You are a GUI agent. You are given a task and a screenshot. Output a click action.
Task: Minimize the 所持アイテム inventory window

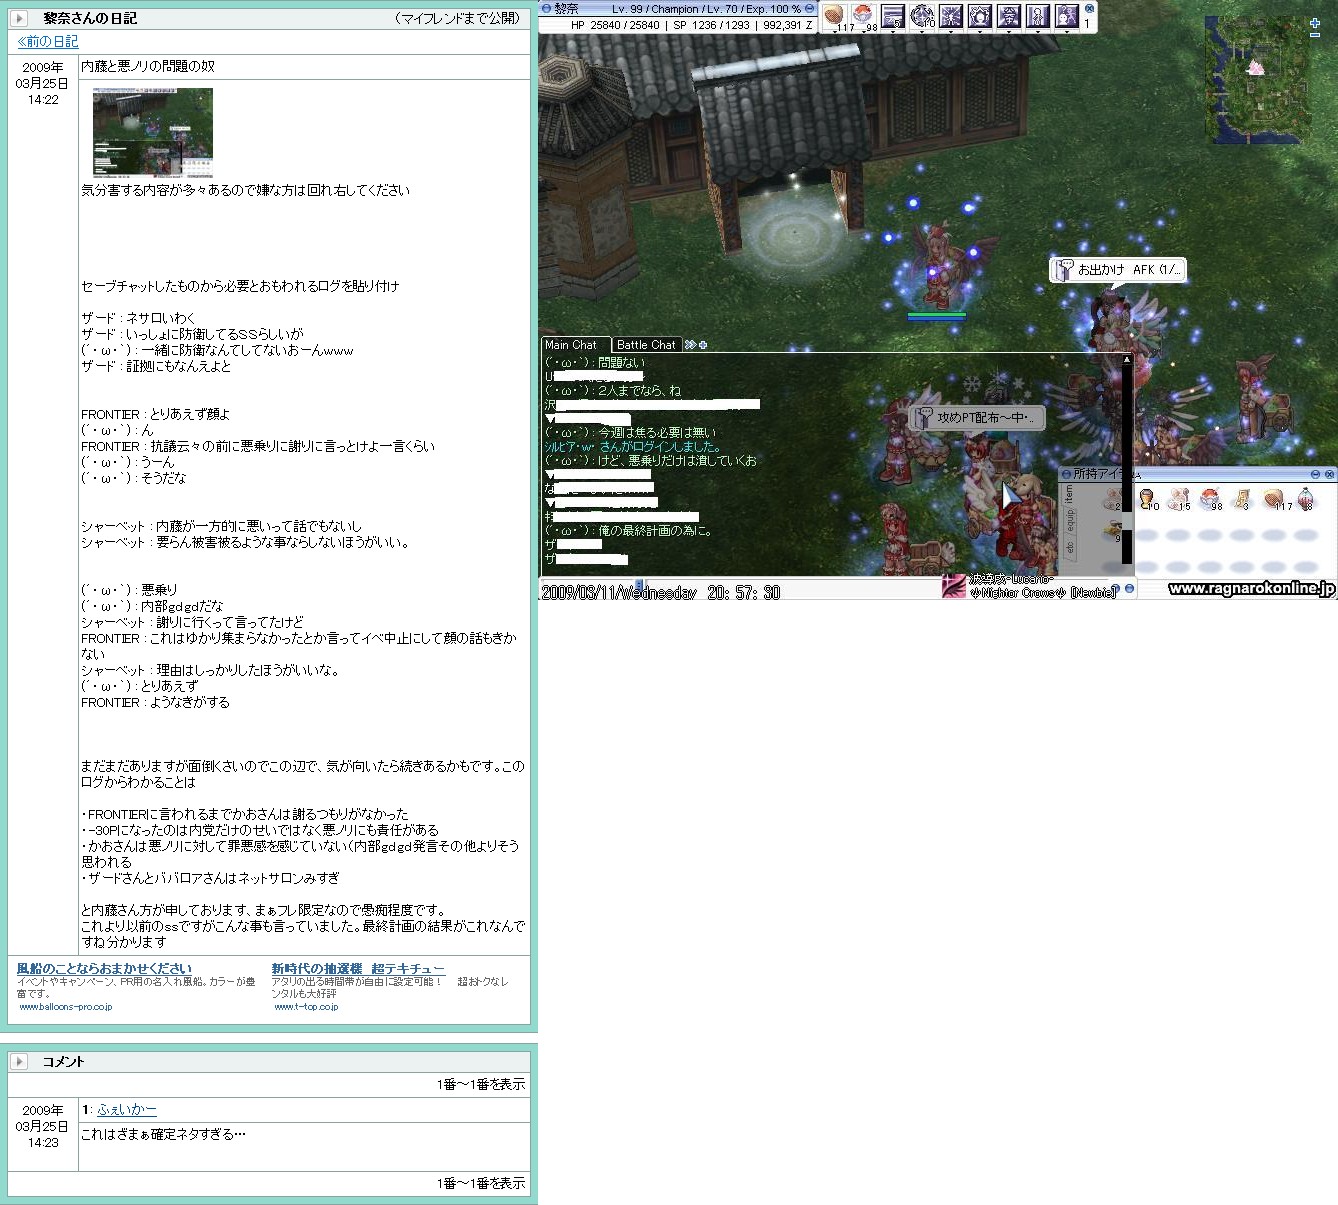(1316, 474)
